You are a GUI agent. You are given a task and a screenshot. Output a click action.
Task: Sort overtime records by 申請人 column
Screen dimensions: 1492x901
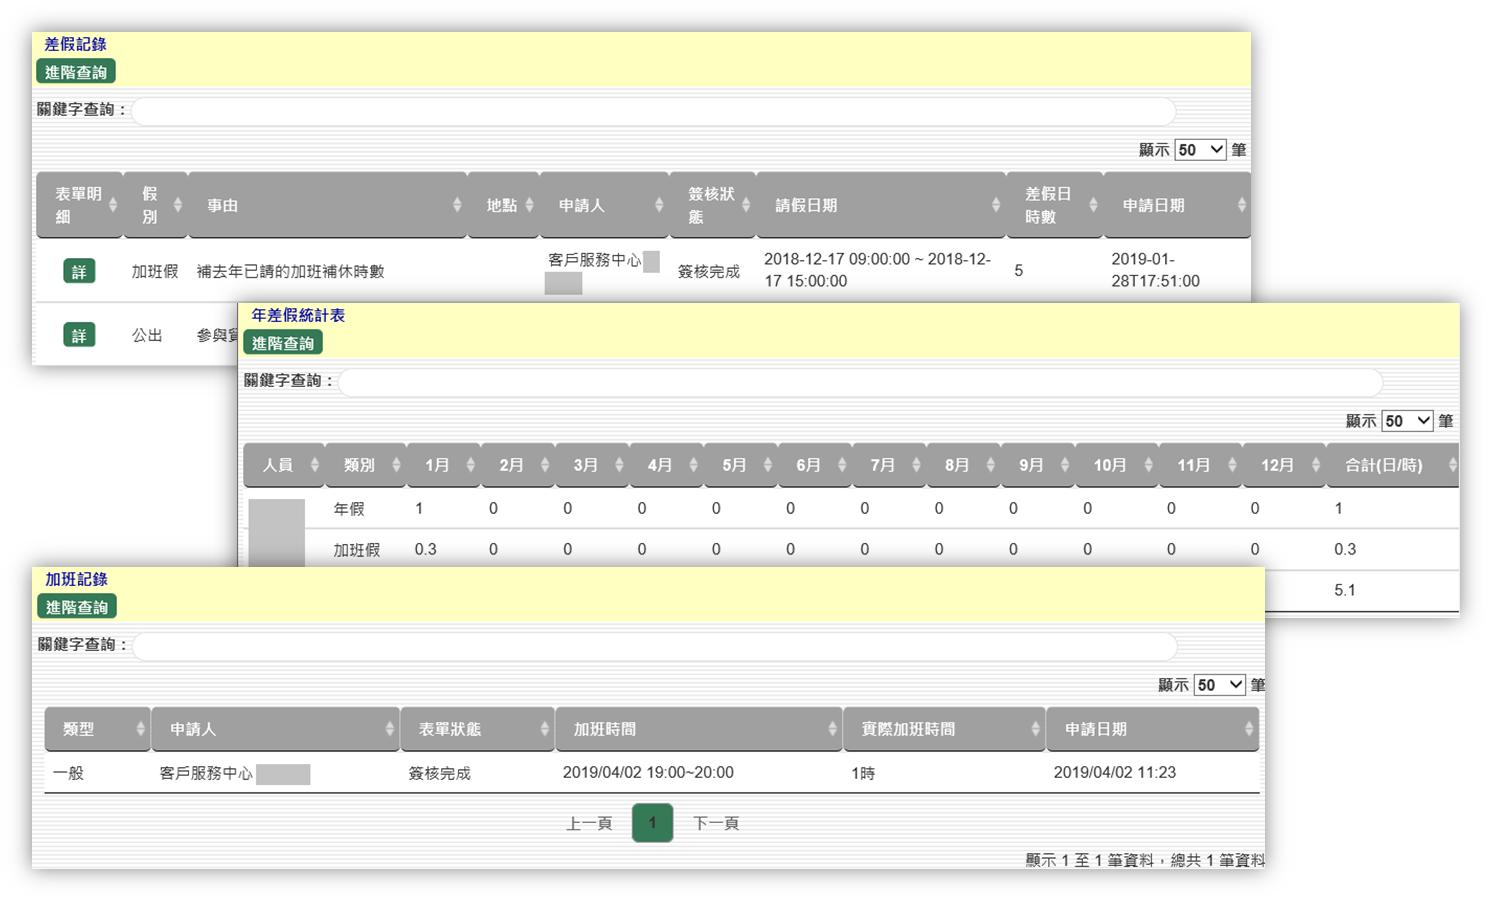(x=275, y=729)
